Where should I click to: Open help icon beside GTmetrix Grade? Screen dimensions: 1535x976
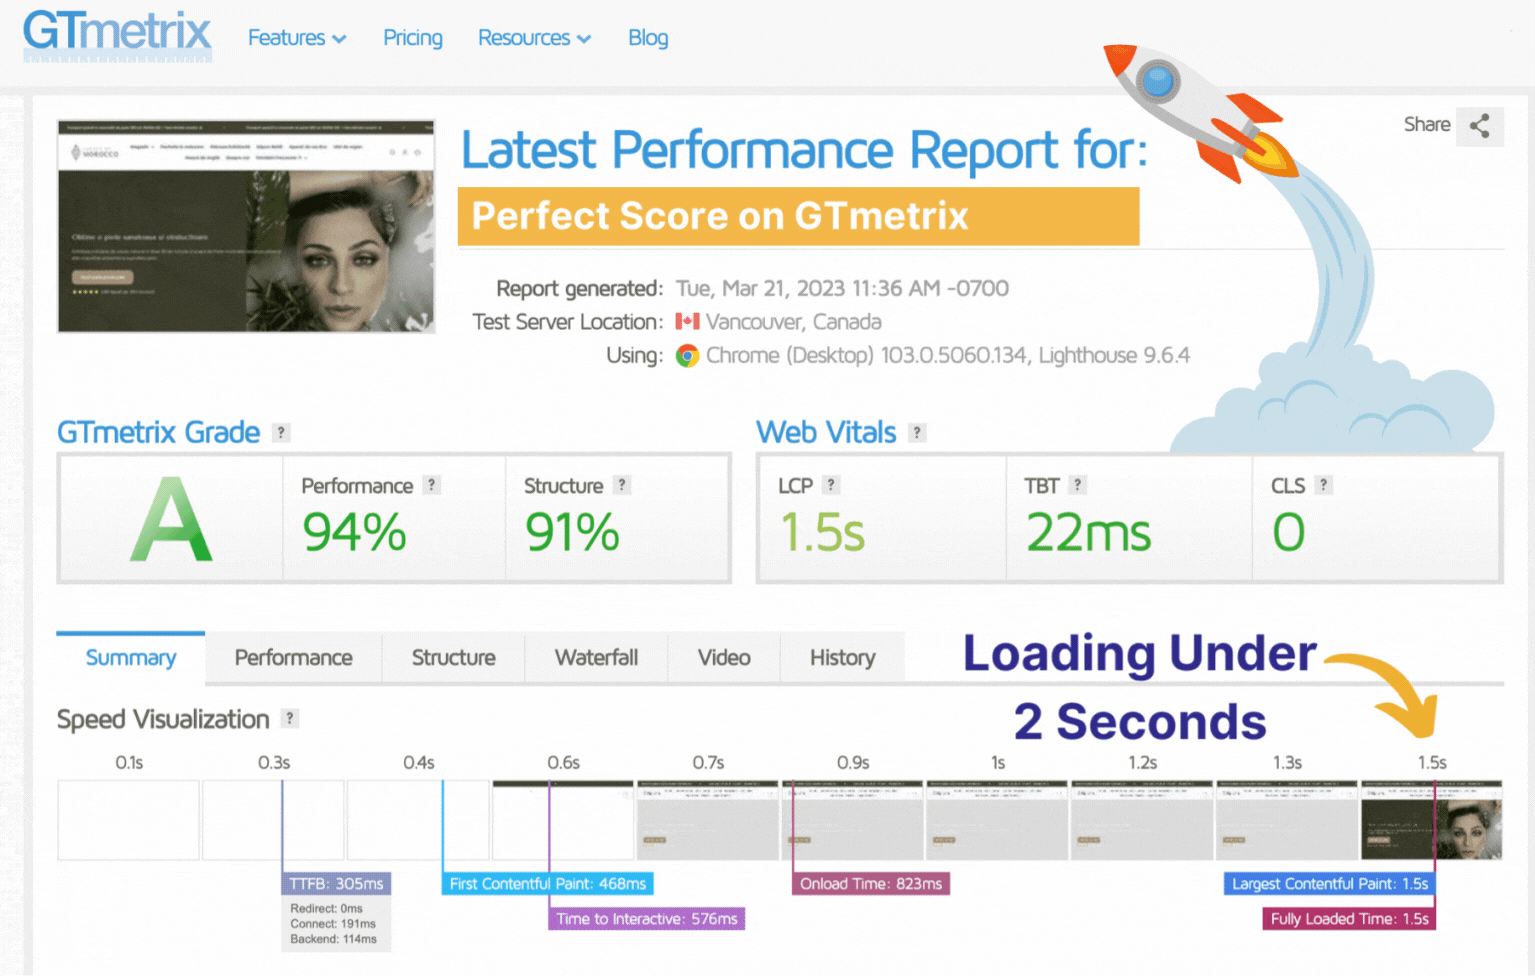[x=281, y=433]
